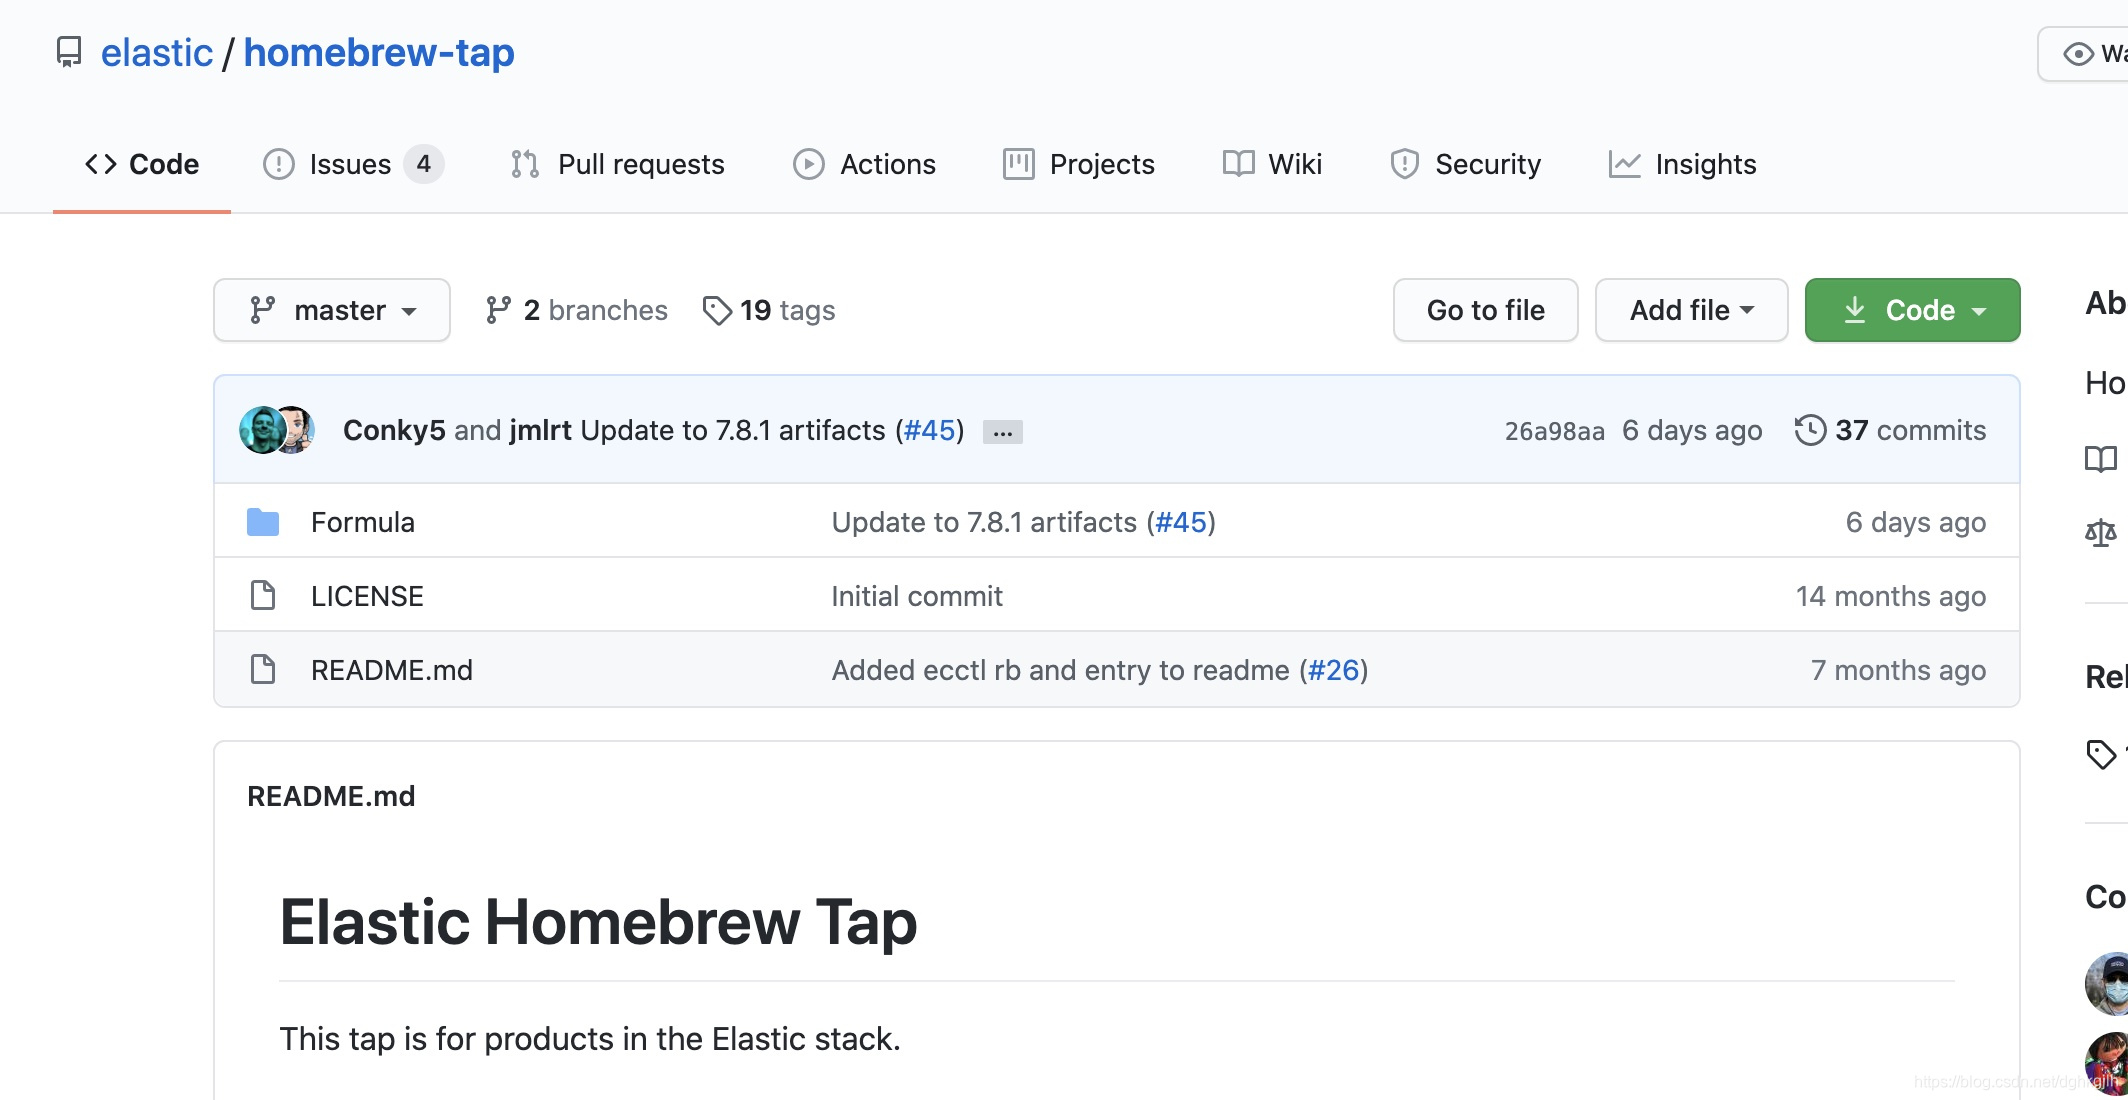
Task: Click Conky5's avatar in commit bar
Action: [x=262, y=430]
